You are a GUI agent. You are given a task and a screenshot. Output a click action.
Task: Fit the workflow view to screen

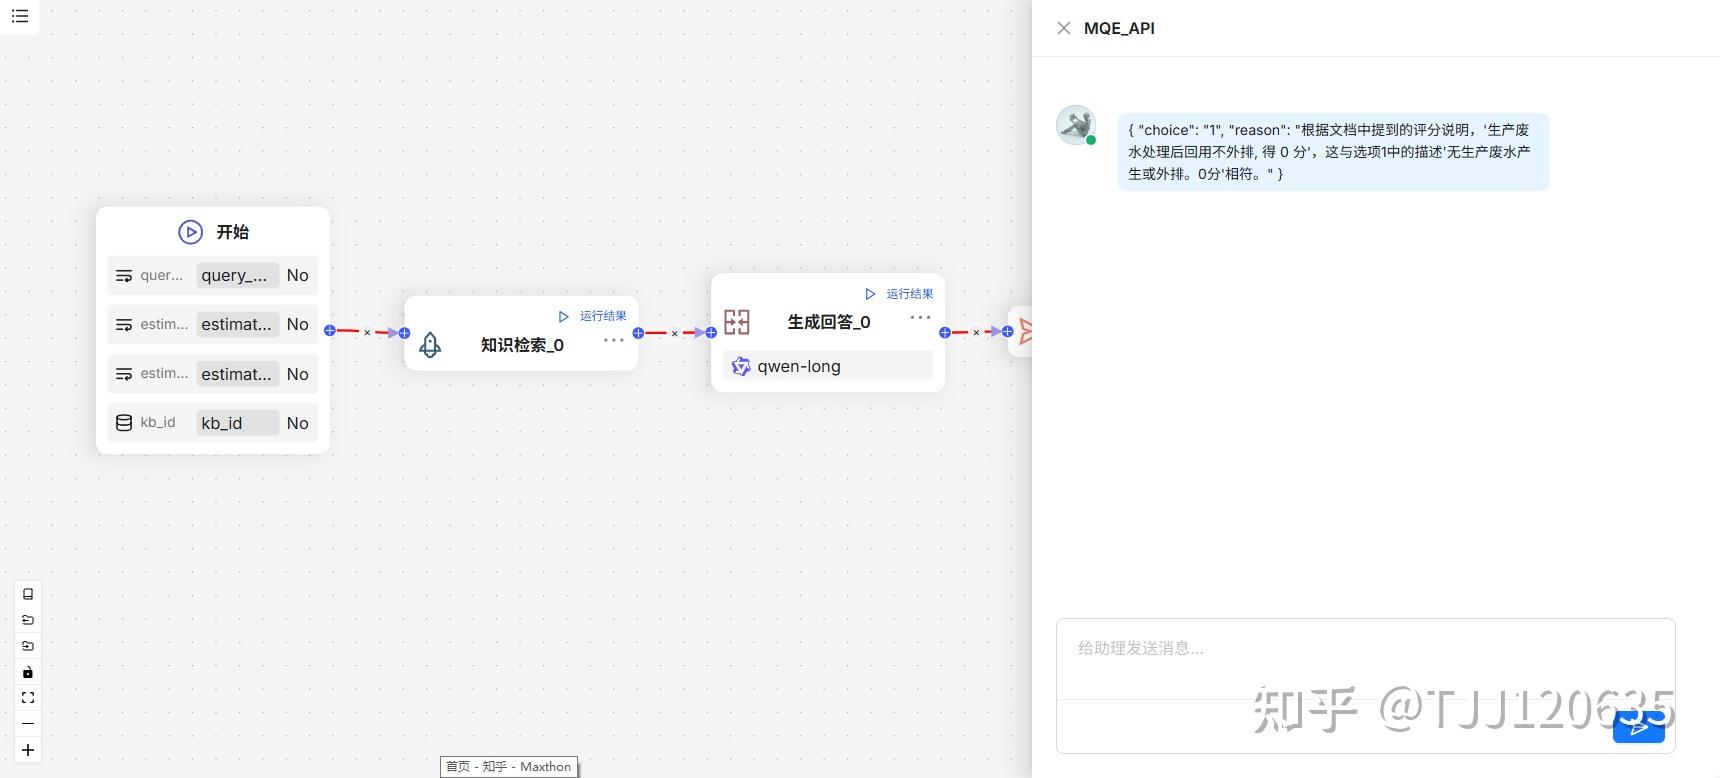click(28, 698)
